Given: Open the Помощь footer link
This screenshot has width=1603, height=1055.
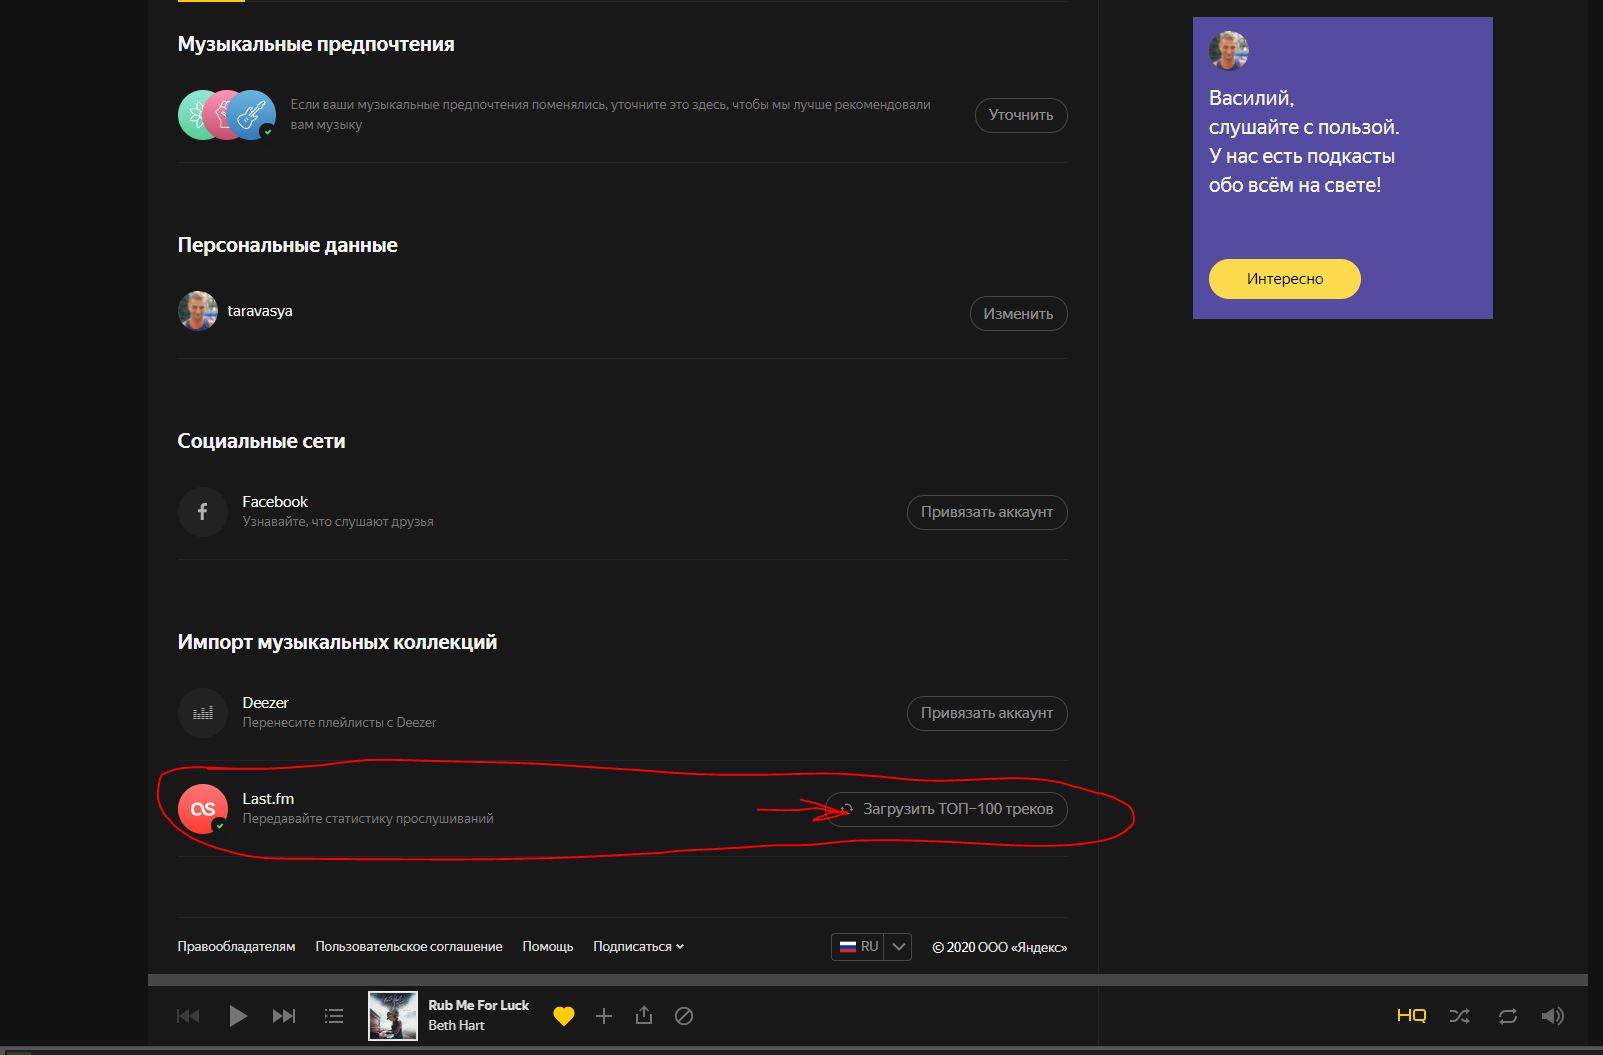Looking at the screenshot, I should (547, 946).
